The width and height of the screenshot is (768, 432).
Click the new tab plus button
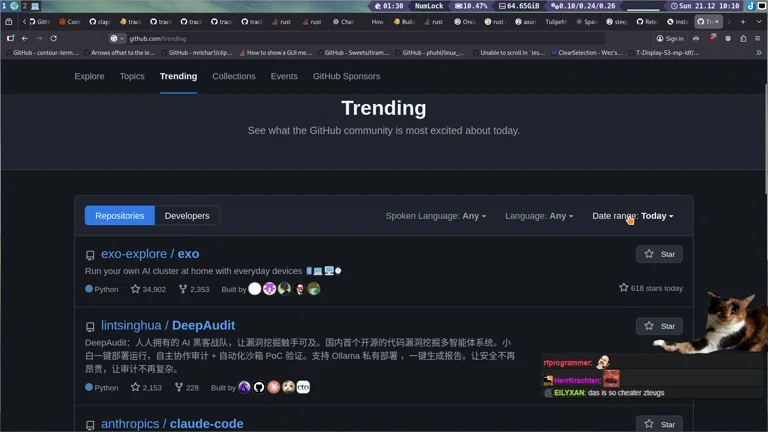coord(742,21)
